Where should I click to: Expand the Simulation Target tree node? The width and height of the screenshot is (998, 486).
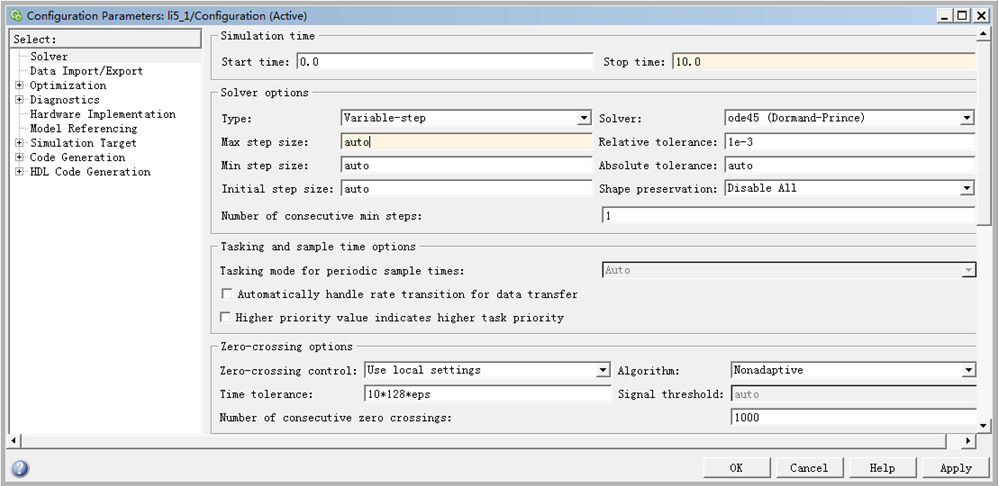point(19,143)
